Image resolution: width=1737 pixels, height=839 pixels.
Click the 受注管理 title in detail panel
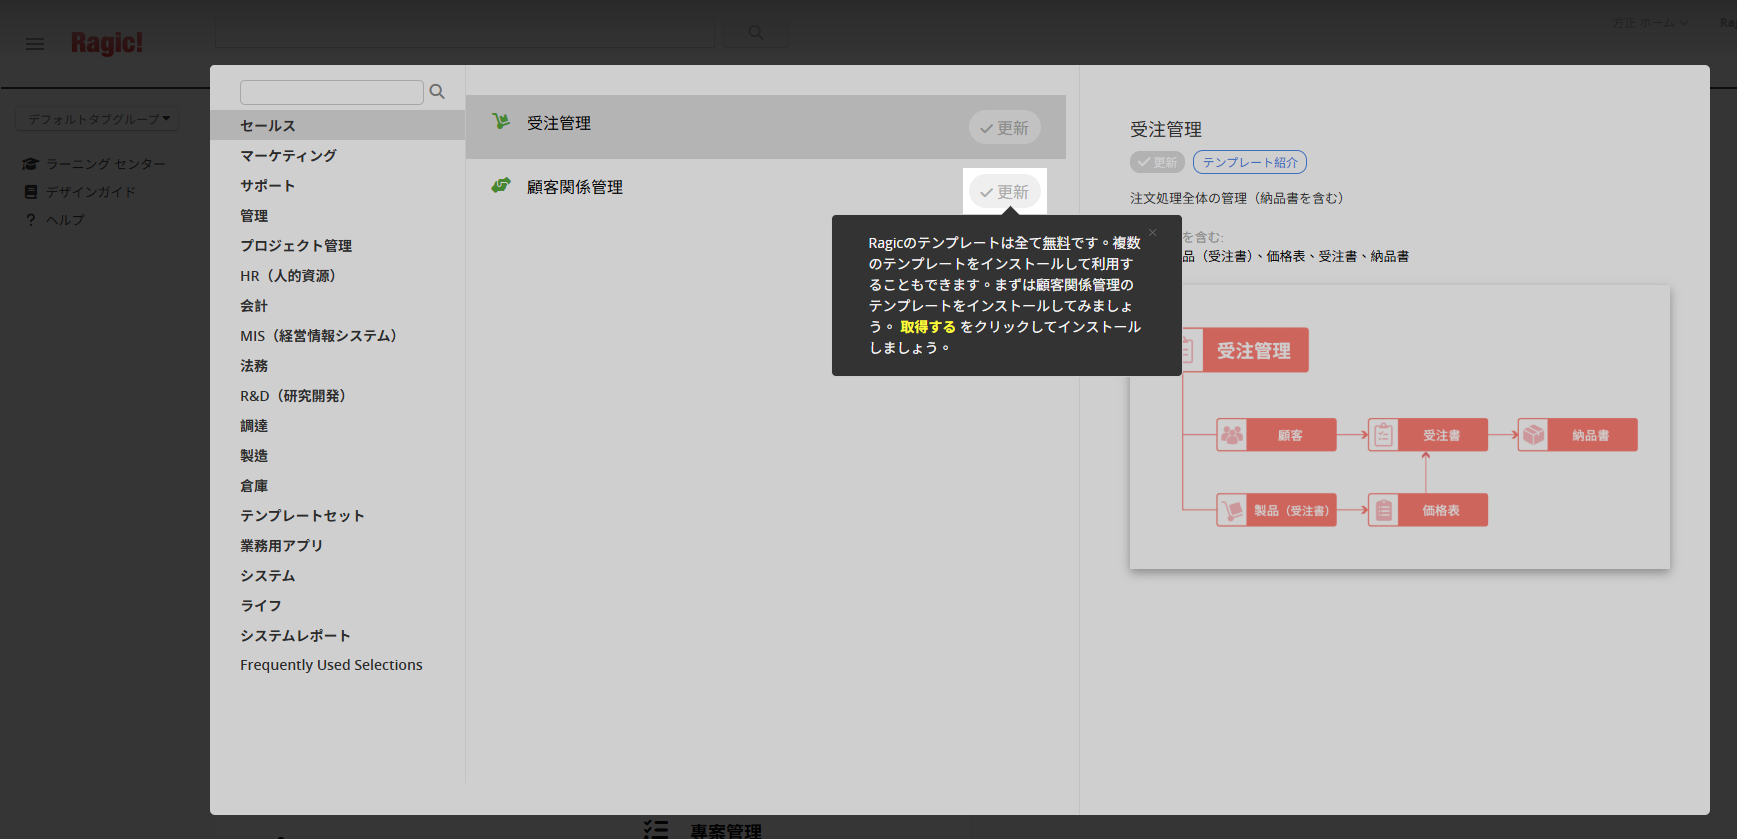coord(1166,130)
